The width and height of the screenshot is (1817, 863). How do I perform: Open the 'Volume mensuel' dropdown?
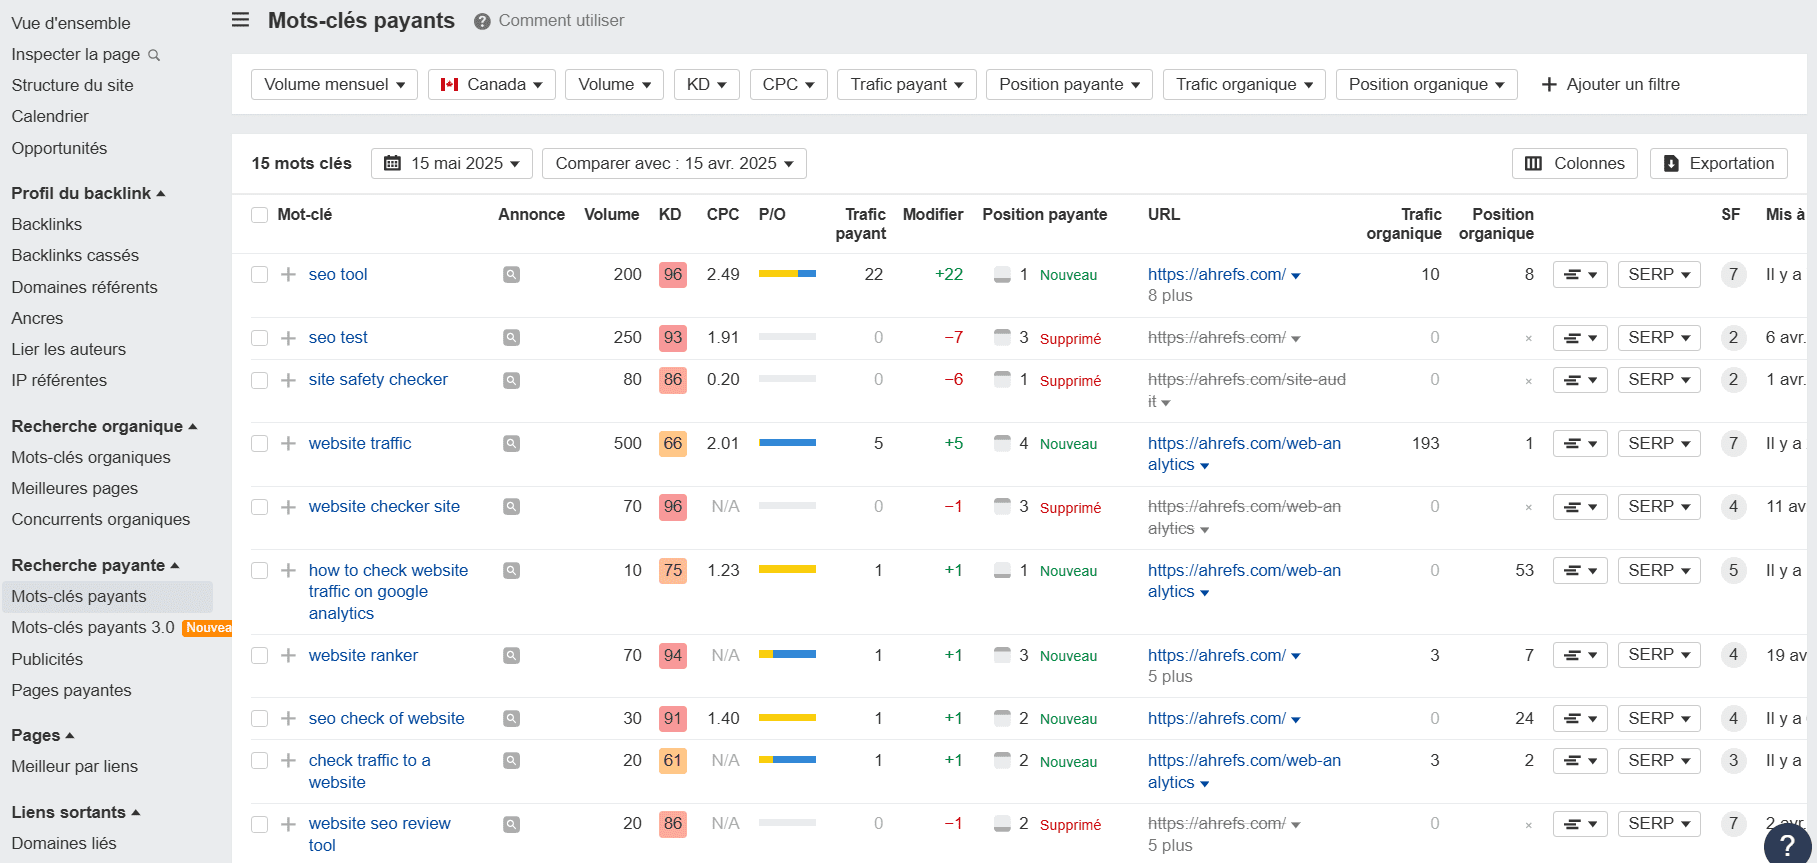334,85
